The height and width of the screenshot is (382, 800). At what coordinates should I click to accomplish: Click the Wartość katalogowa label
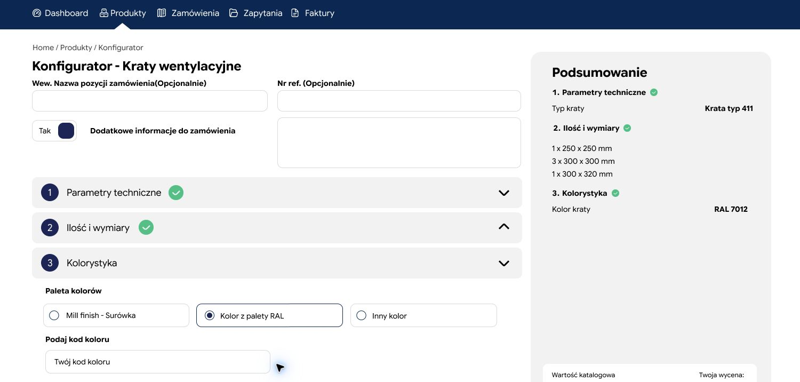[x=583, y=375]
